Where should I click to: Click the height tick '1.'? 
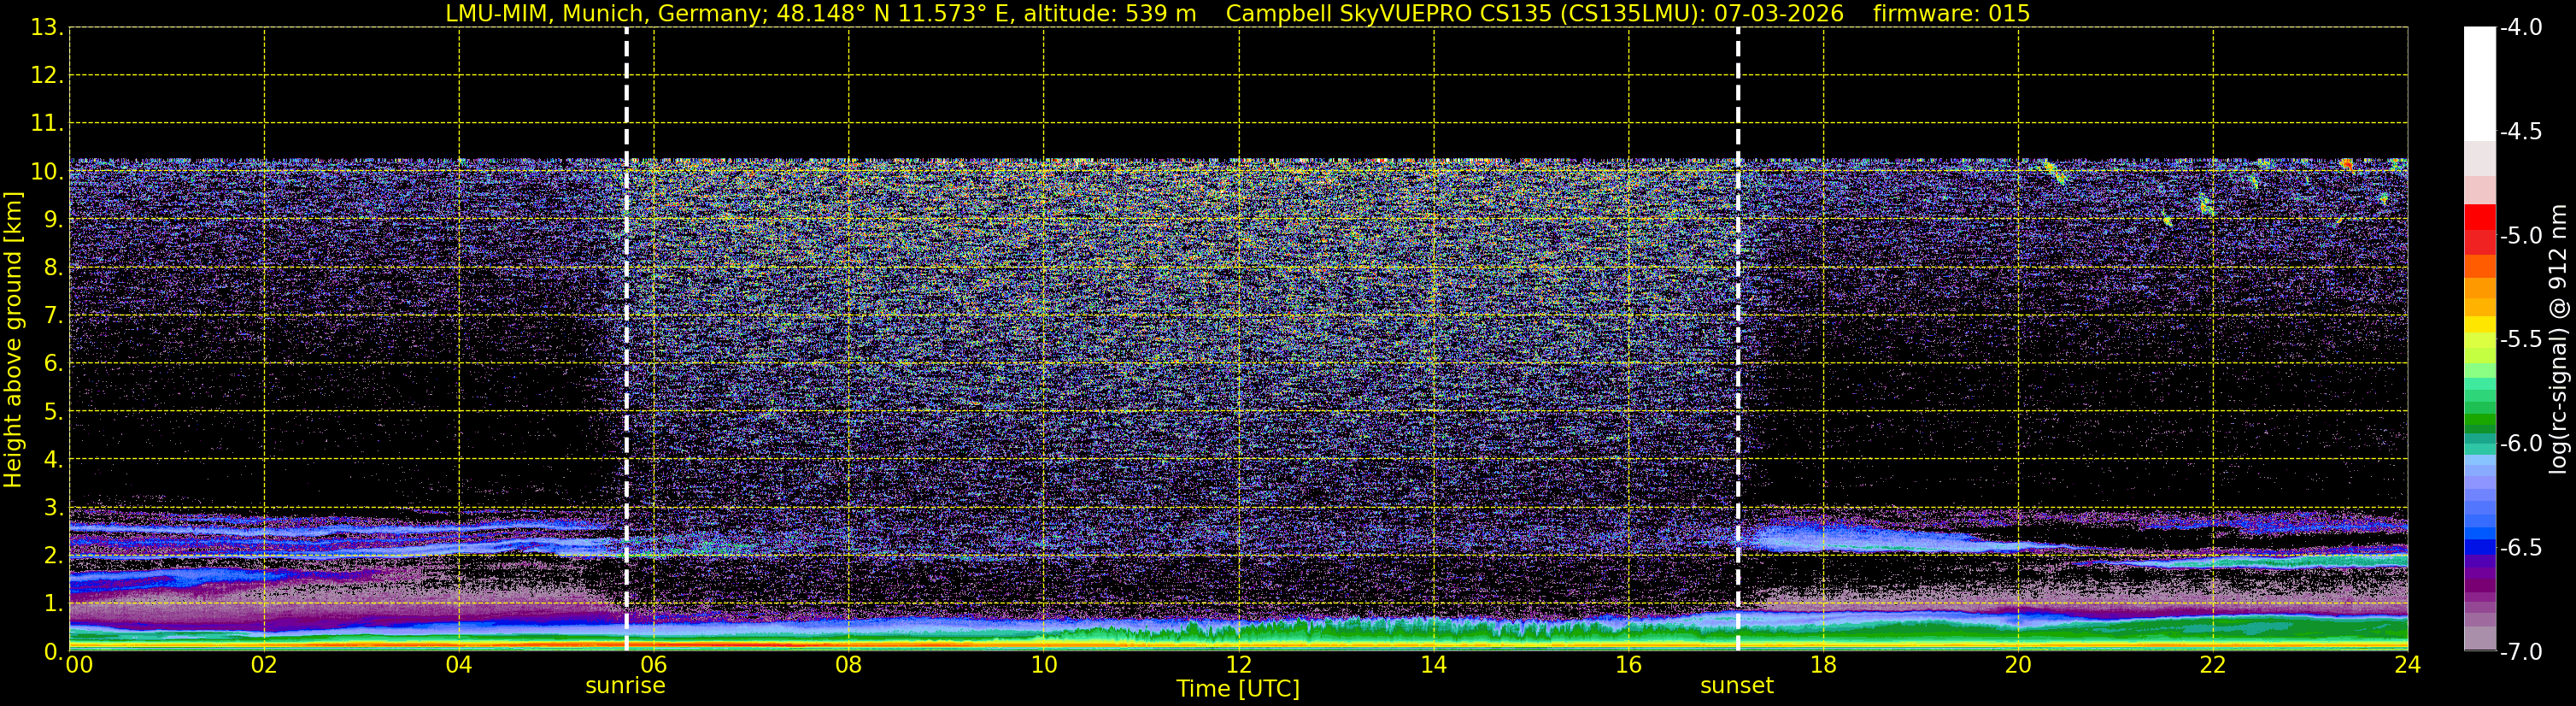[x=54, y=604]
